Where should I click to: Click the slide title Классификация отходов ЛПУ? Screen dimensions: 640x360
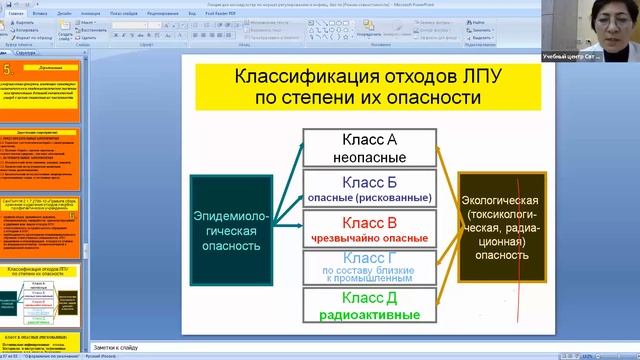coord(368,87)
